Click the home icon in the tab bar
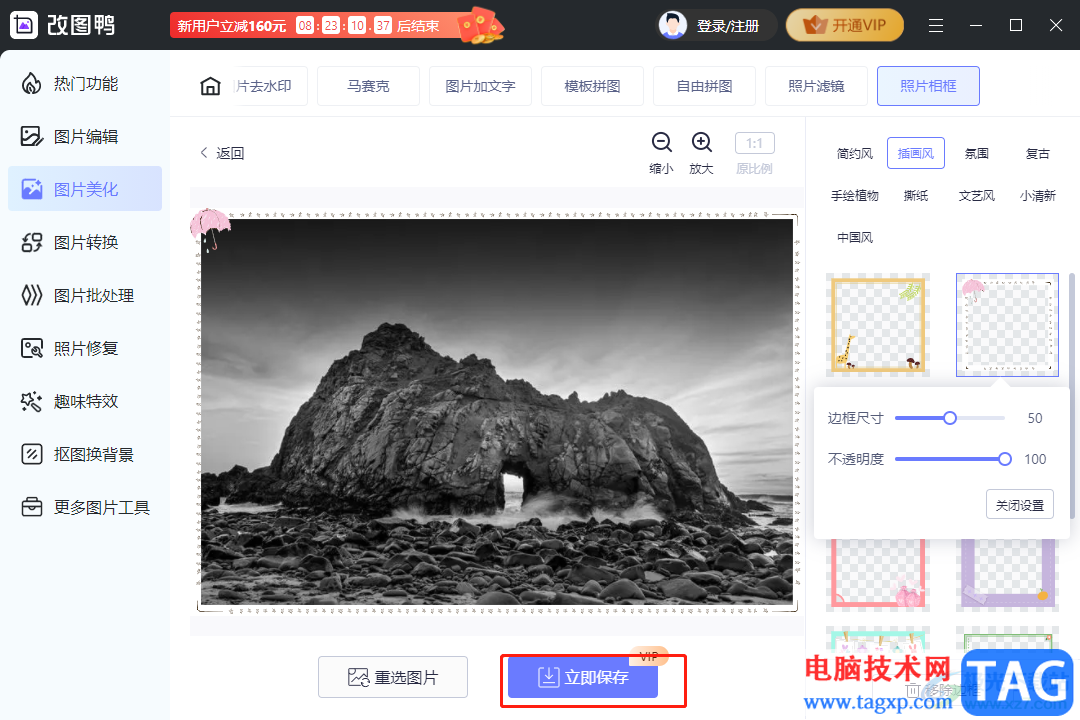 [210, 86]
